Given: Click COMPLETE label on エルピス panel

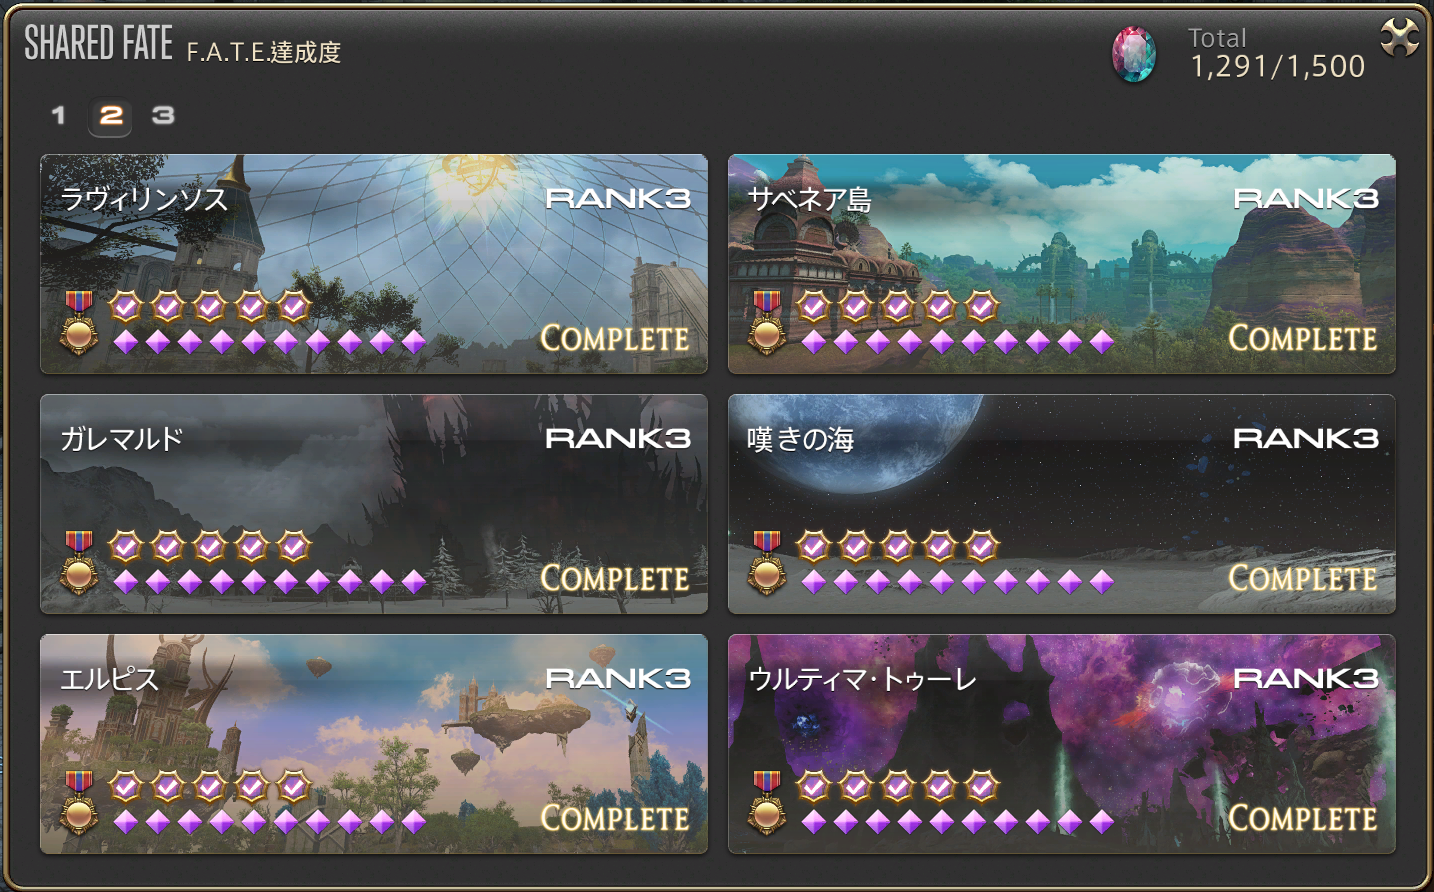Looking at the screenshot, I should (615, 819).
